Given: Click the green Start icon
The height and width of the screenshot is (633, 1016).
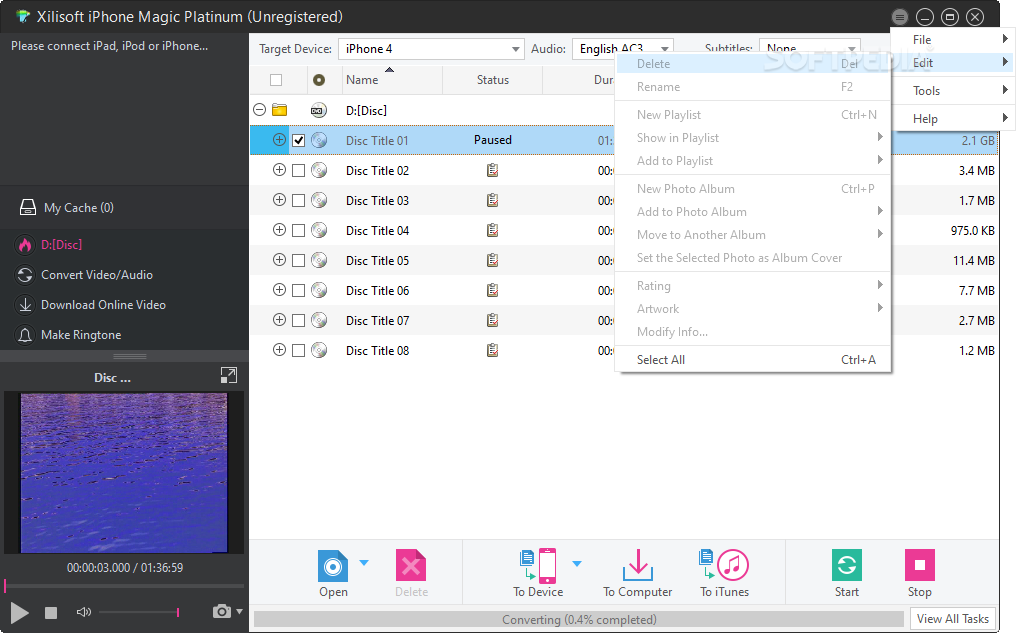Looking at the screenshot, I should click(847, 566).
